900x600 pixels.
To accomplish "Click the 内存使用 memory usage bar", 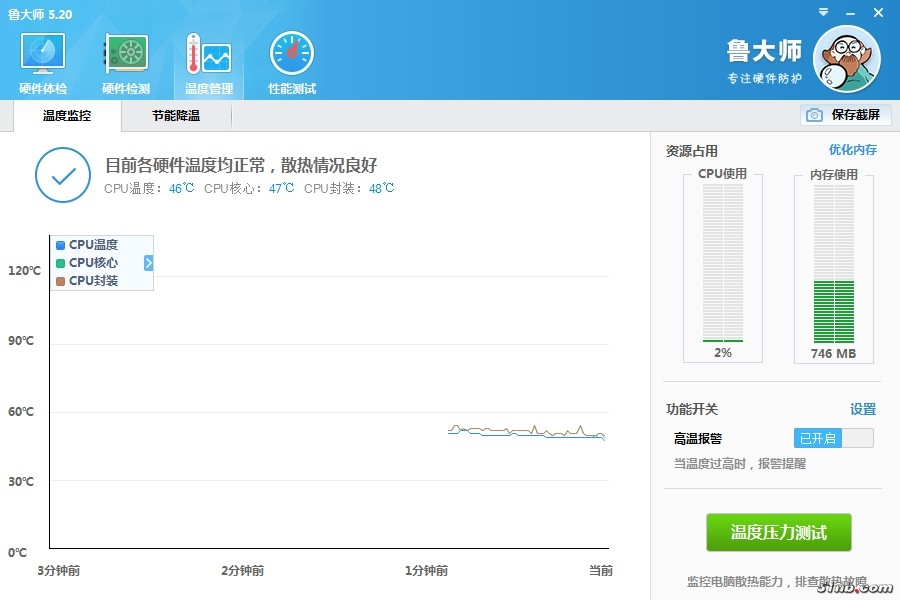I will [x=833, y=265].
